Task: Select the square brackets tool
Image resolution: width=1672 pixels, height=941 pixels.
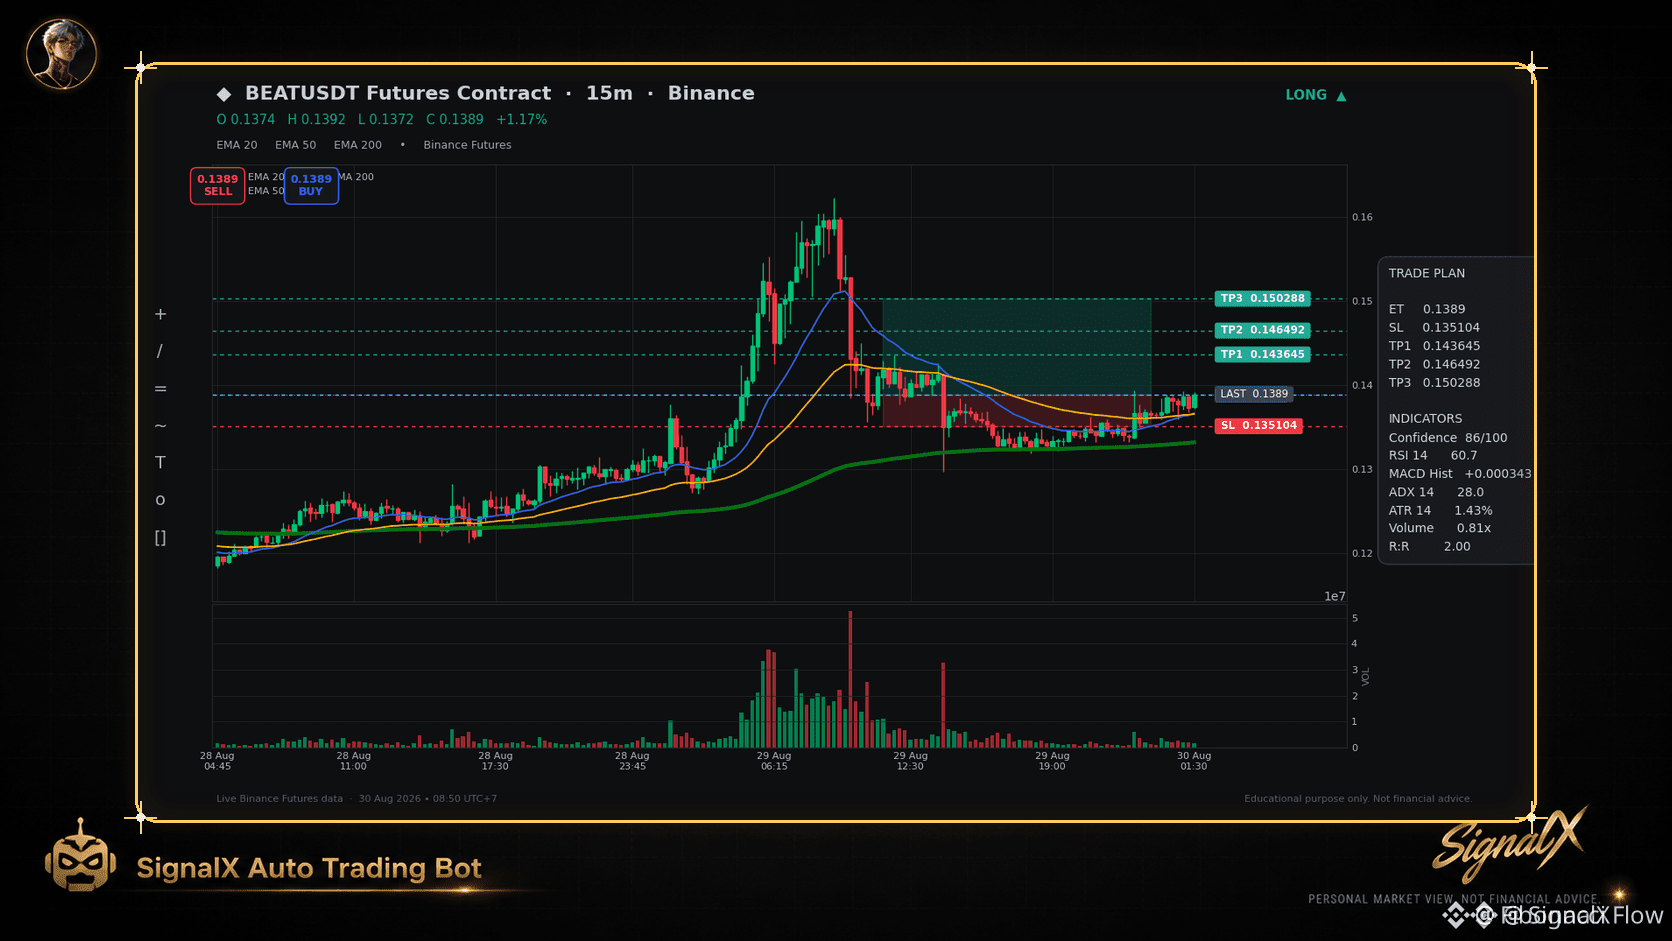Action: point(160,538)
